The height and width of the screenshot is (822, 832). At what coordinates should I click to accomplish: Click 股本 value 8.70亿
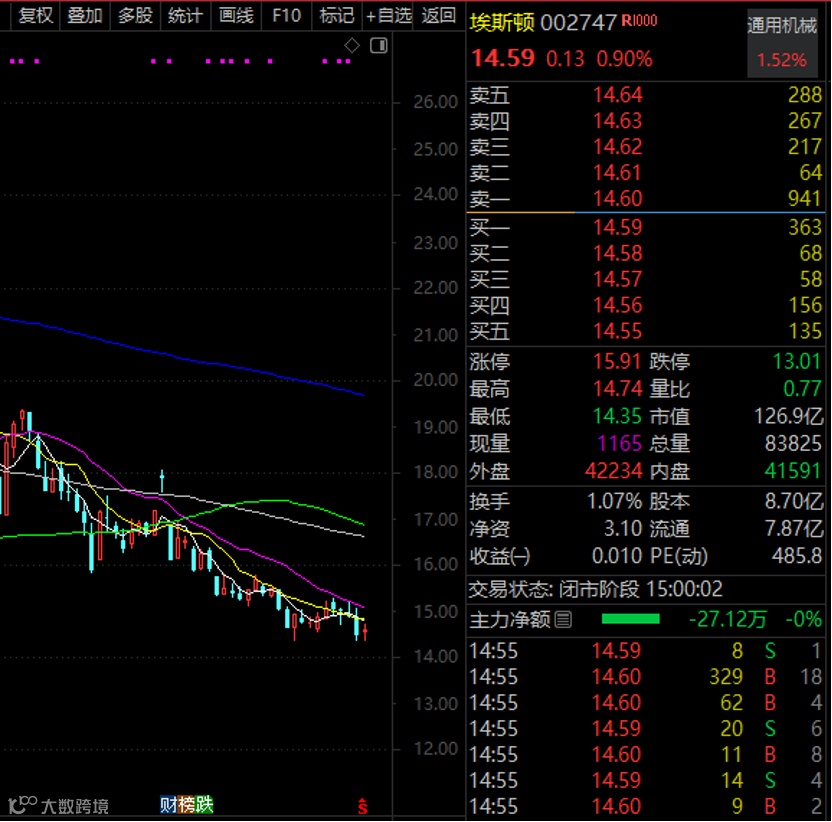point(794,501)
